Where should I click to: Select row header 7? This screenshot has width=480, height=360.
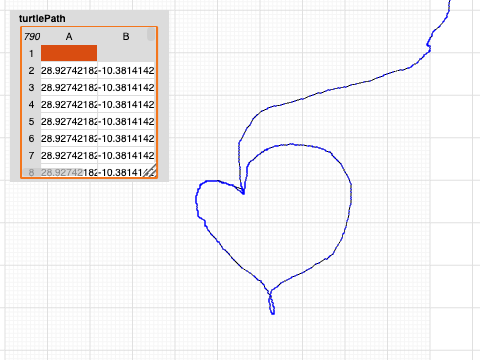pos(31,155)
